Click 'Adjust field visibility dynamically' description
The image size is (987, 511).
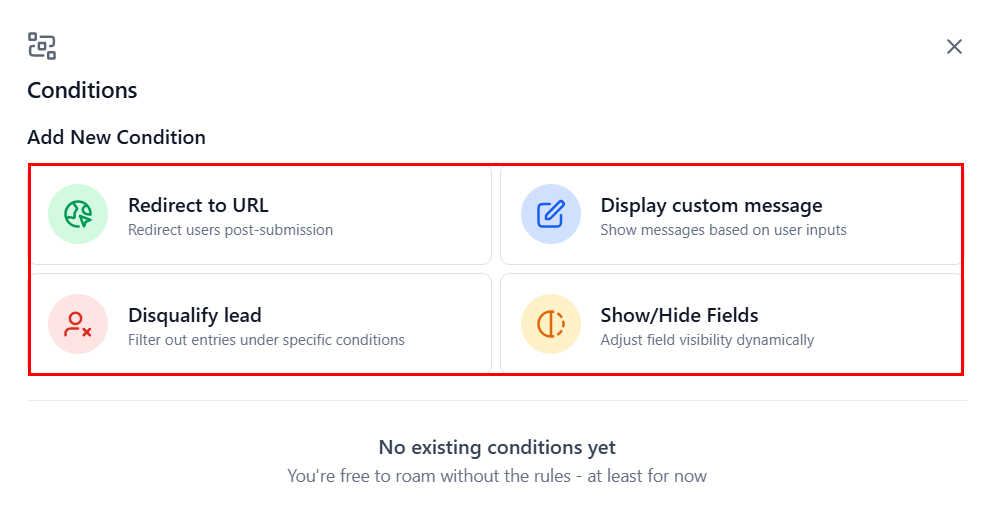707,340
